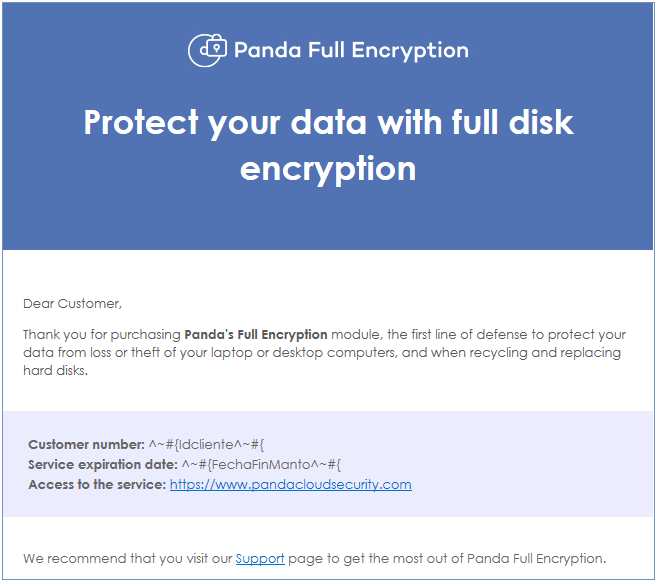
Task: Click the 'Thank you for purchasing' text
Action: tap(102, 335)
